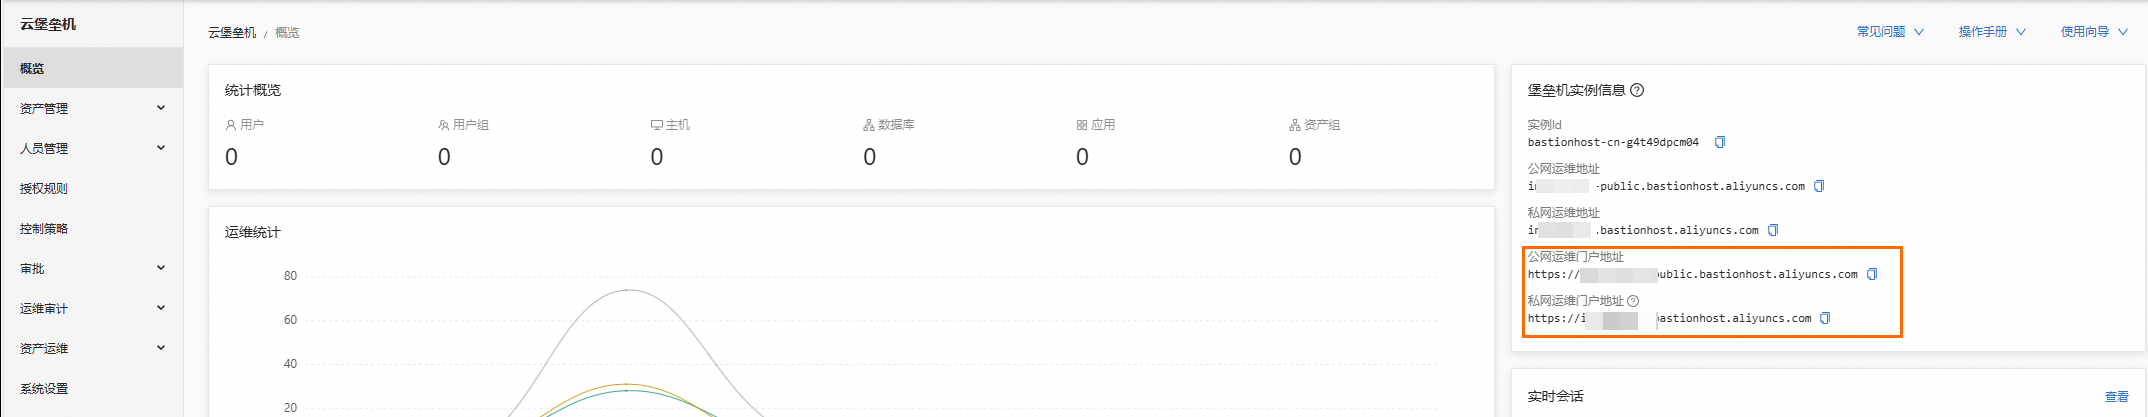This screenshot has height=417, width=2148.
Task: Click 云堡垒机 breadcrumb link
Action: pyautogui.click(x=232, y=33)
